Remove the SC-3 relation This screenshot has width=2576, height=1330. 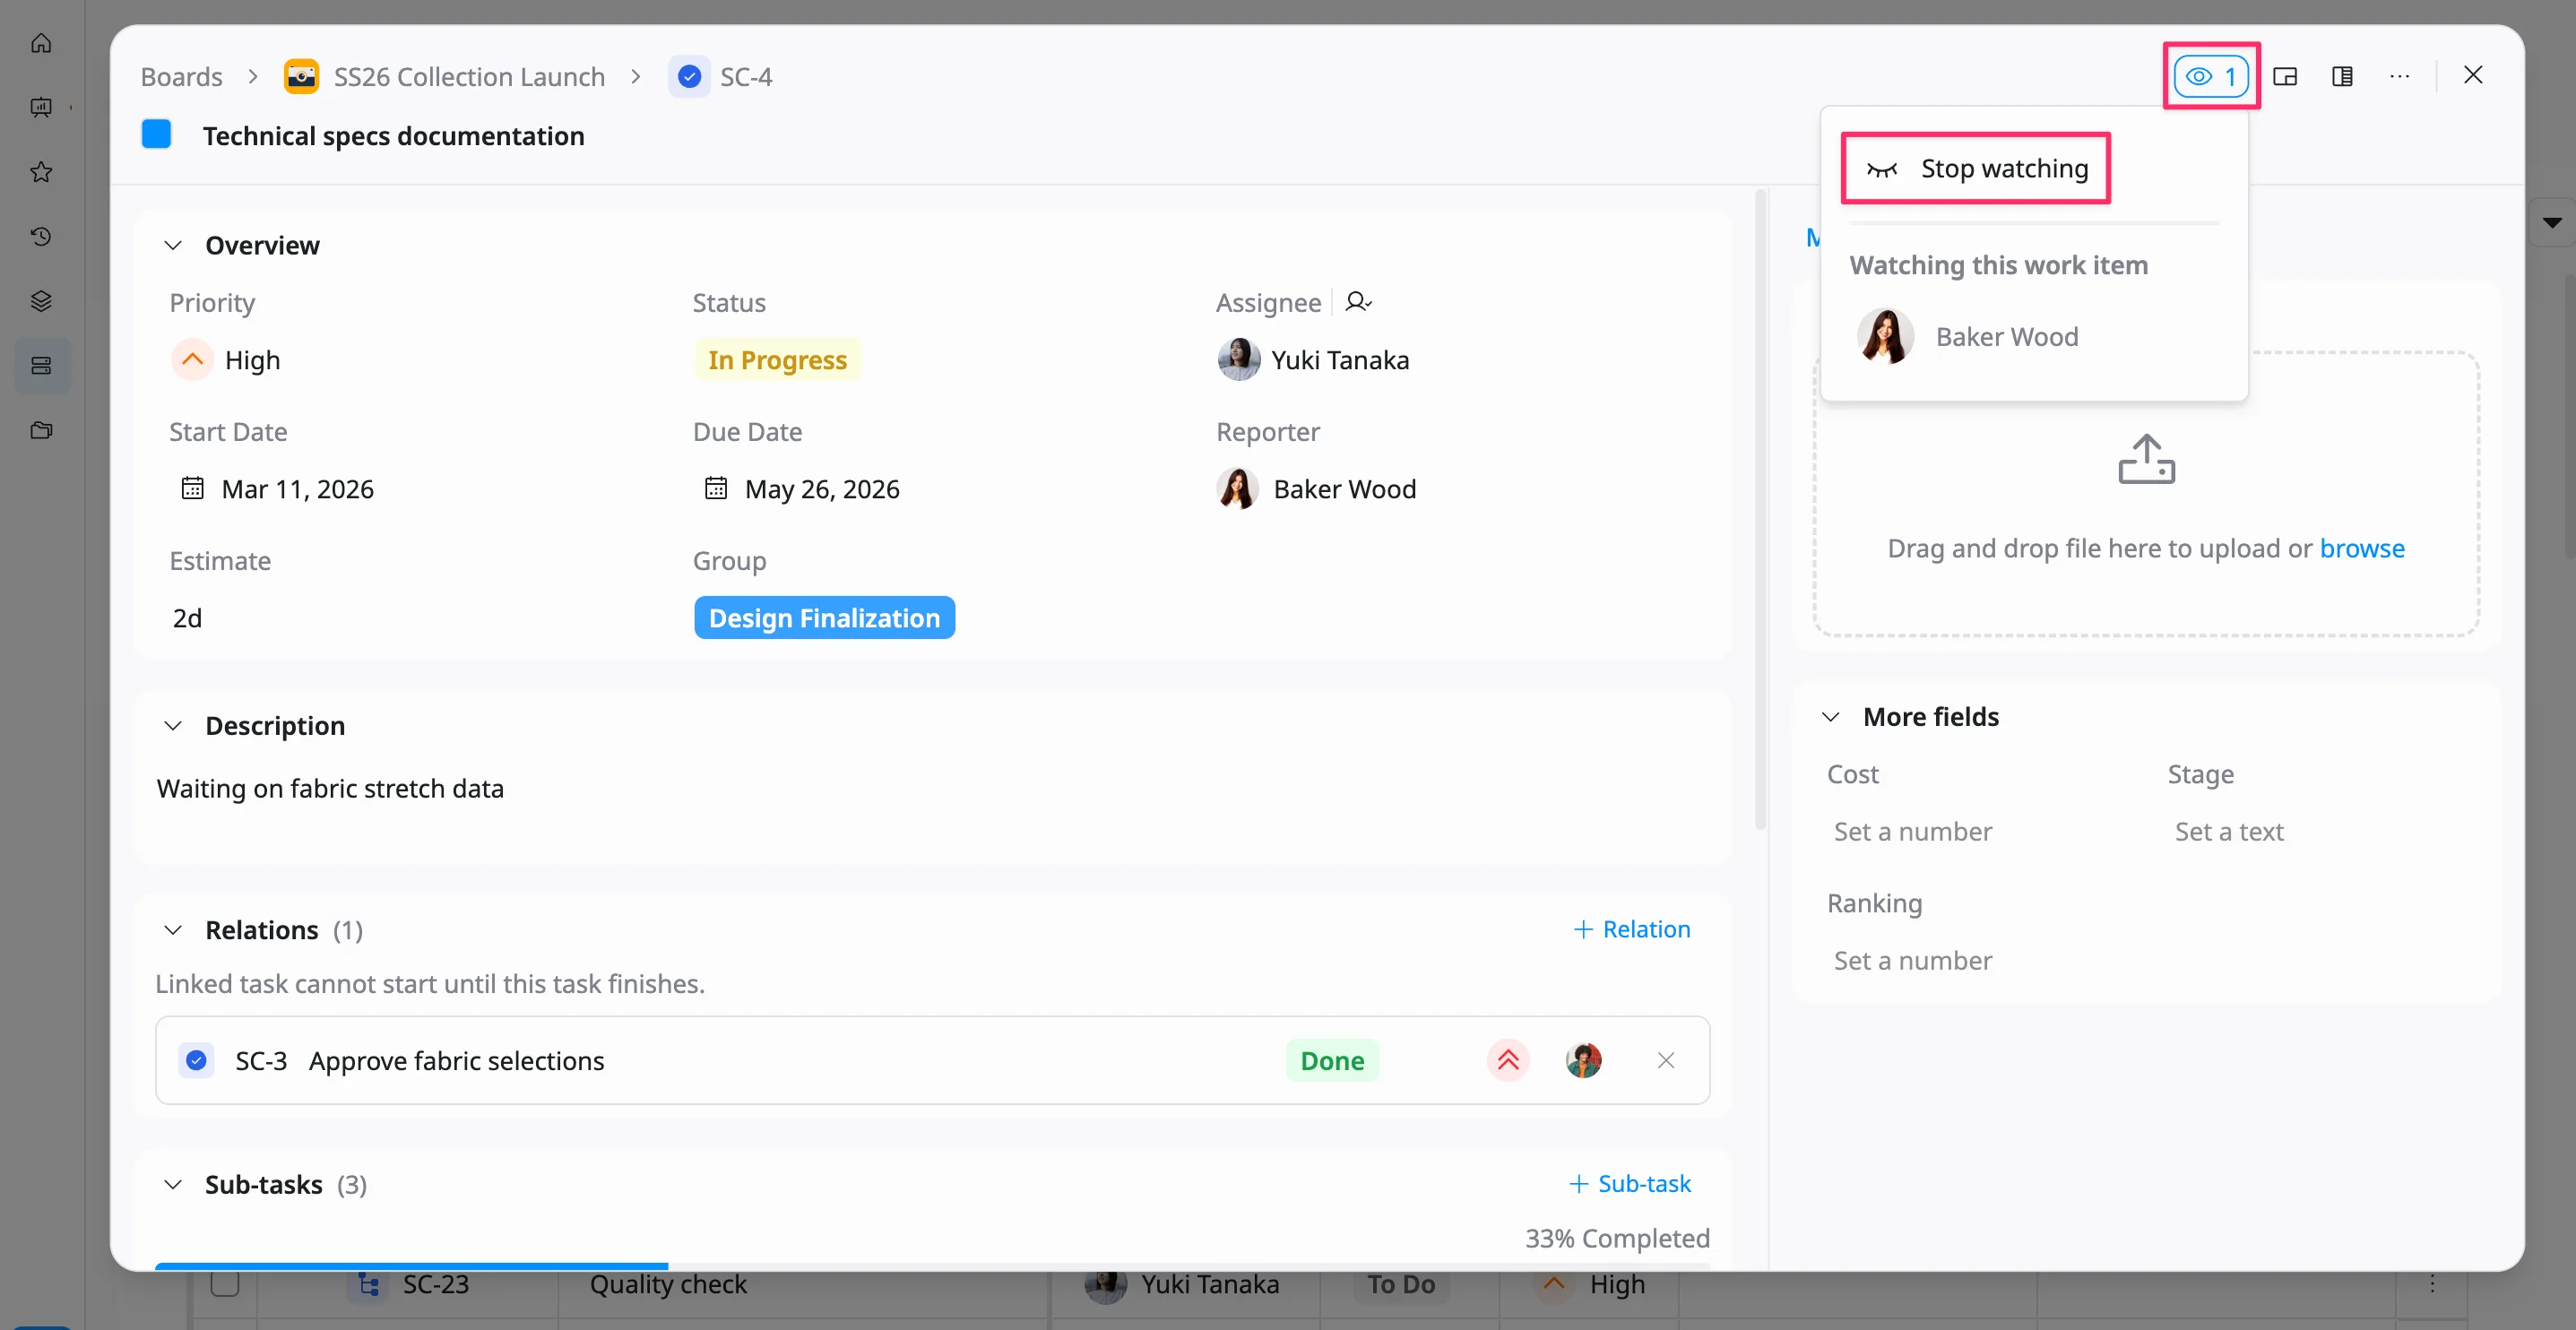(1665, 1060)
